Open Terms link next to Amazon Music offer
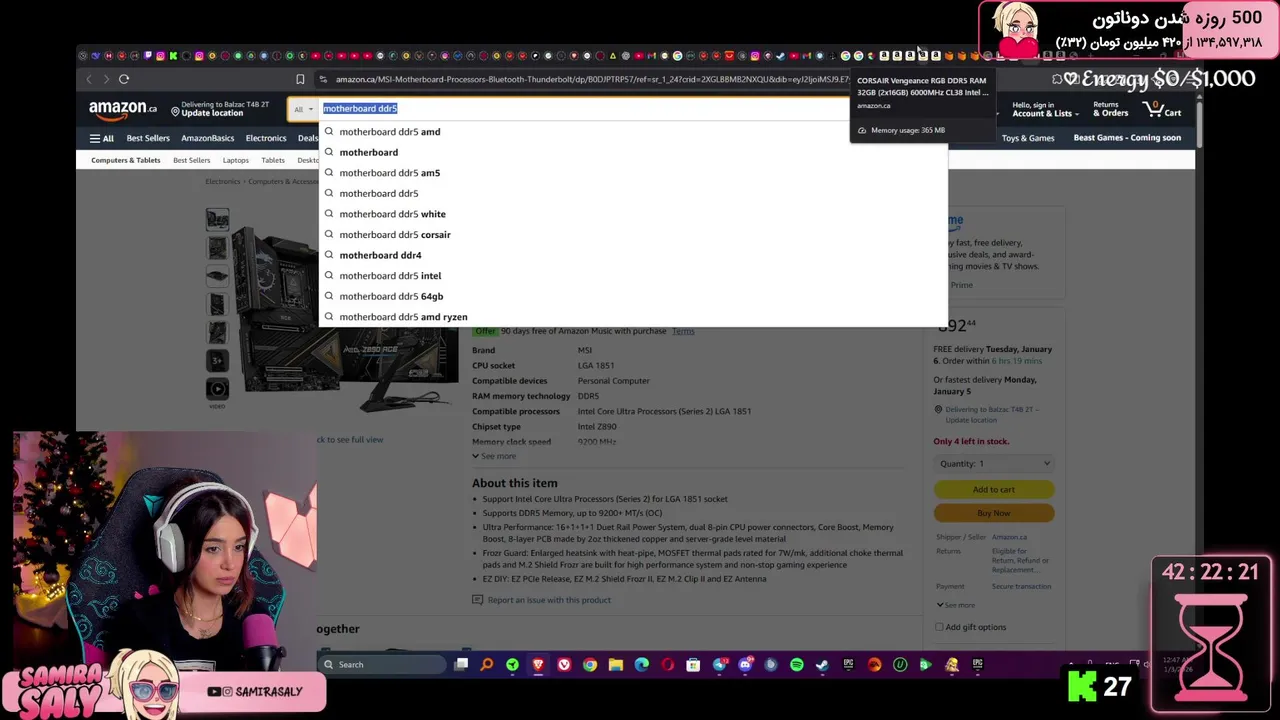 click(x=683, y=331)
